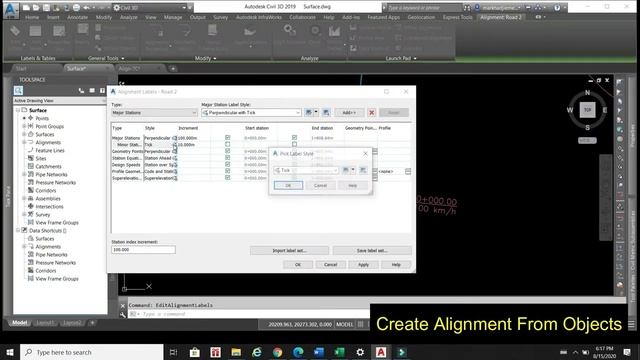Toggle checkbox in Station Equations row
Screen dimensions: 640x360
228,158
